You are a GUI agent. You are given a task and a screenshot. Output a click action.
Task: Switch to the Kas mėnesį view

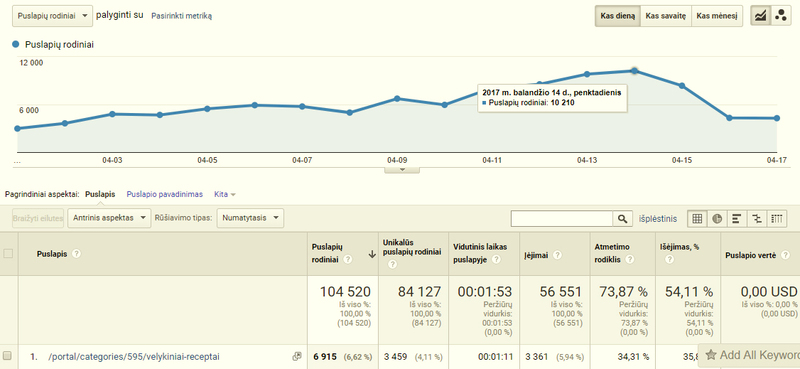pos(717,16)
